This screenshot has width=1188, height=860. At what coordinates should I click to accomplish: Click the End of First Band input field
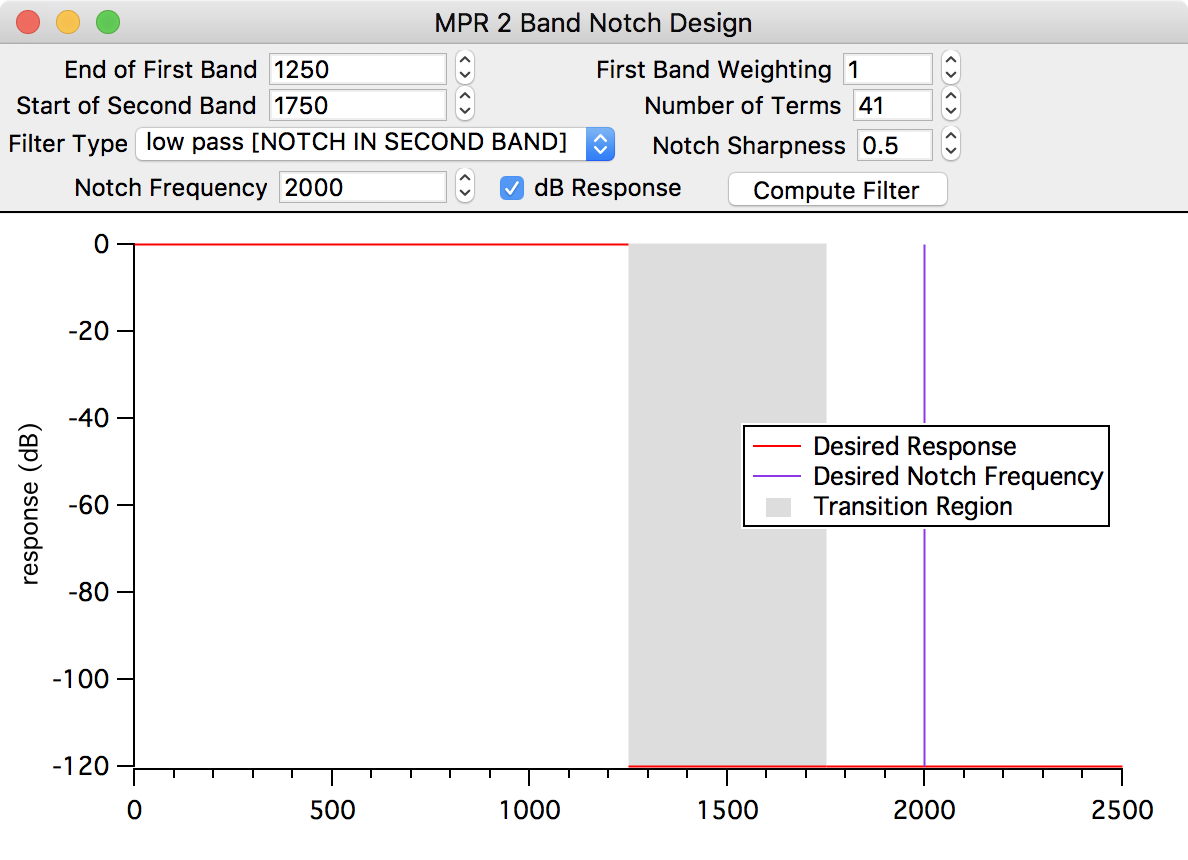(x=357, y=69)
